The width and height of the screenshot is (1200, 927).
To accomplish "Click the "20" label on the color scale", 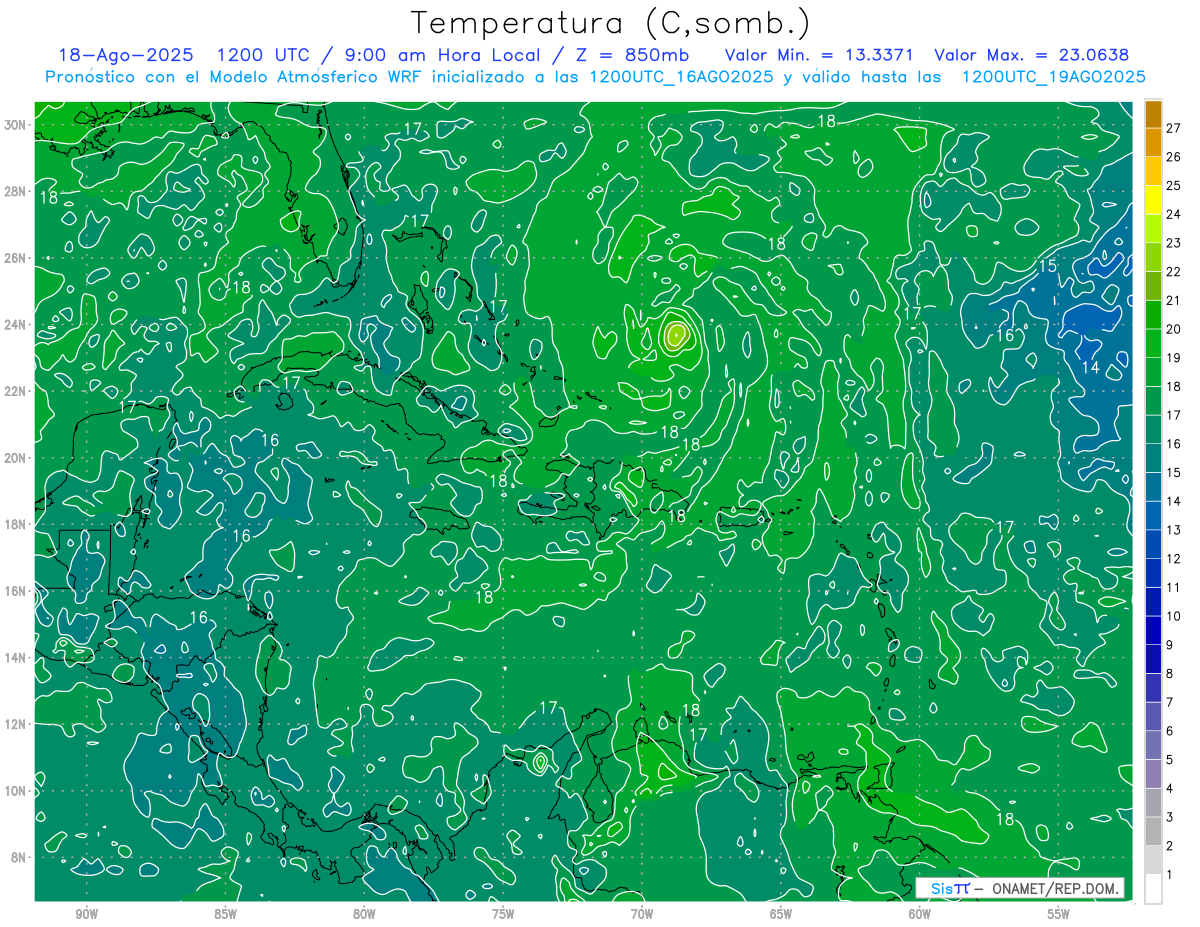I will [x=1174, y=329].
